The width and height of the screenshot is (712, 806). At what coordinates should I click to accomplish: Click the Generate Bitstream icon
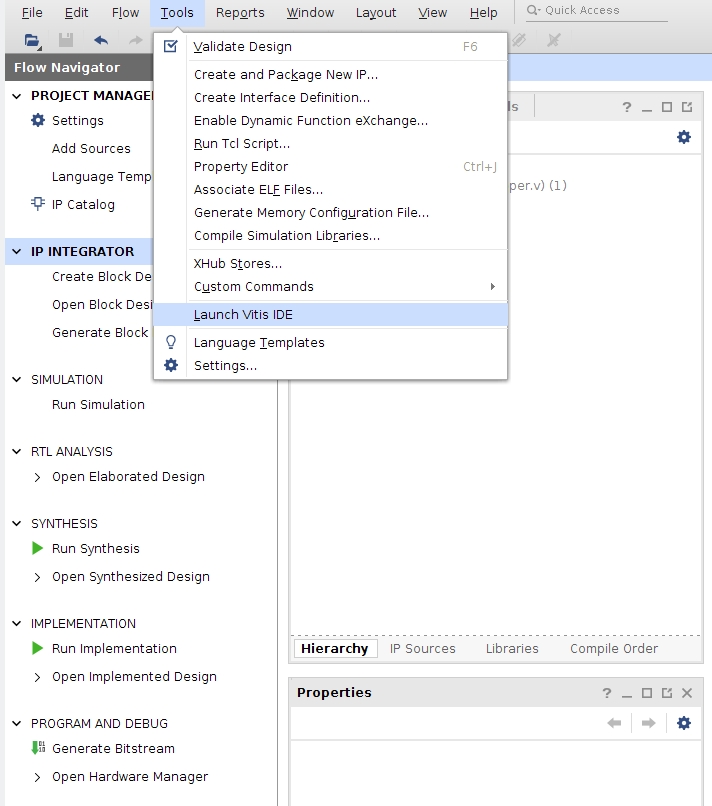pyautogui.click(x=38, y=748)
